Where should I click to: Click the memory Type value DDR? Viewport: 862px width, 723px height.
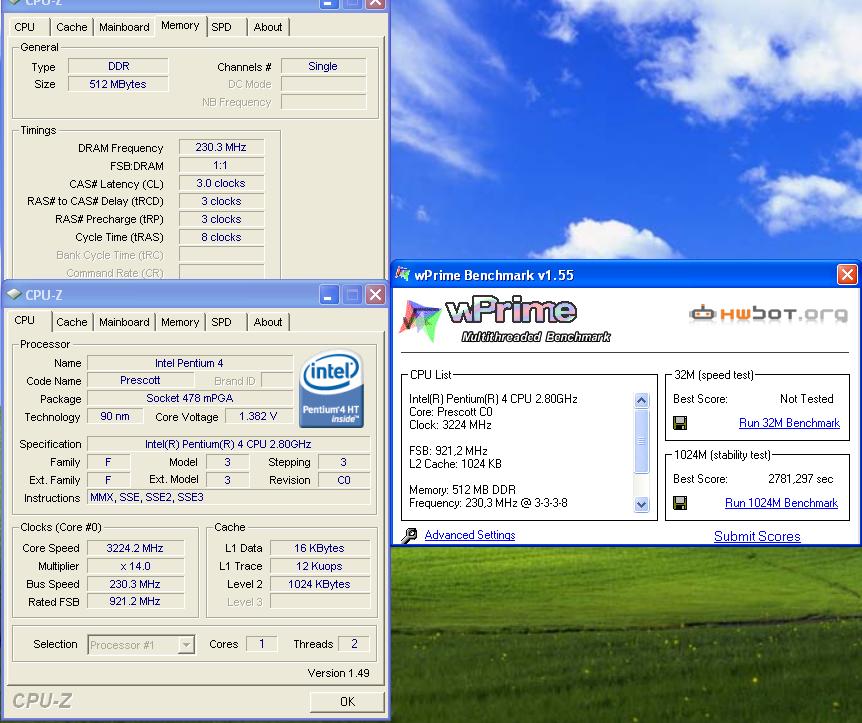[x=118, y=67]
